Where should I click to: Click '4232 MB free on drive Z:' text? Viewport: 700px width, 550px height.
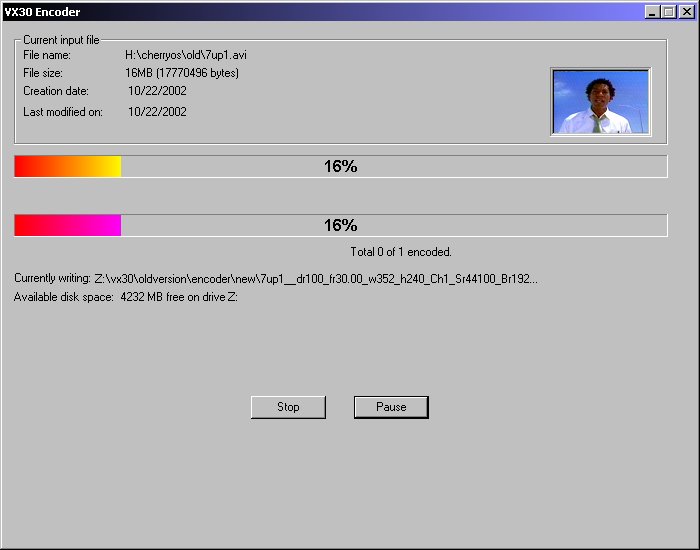pos(179,297)
